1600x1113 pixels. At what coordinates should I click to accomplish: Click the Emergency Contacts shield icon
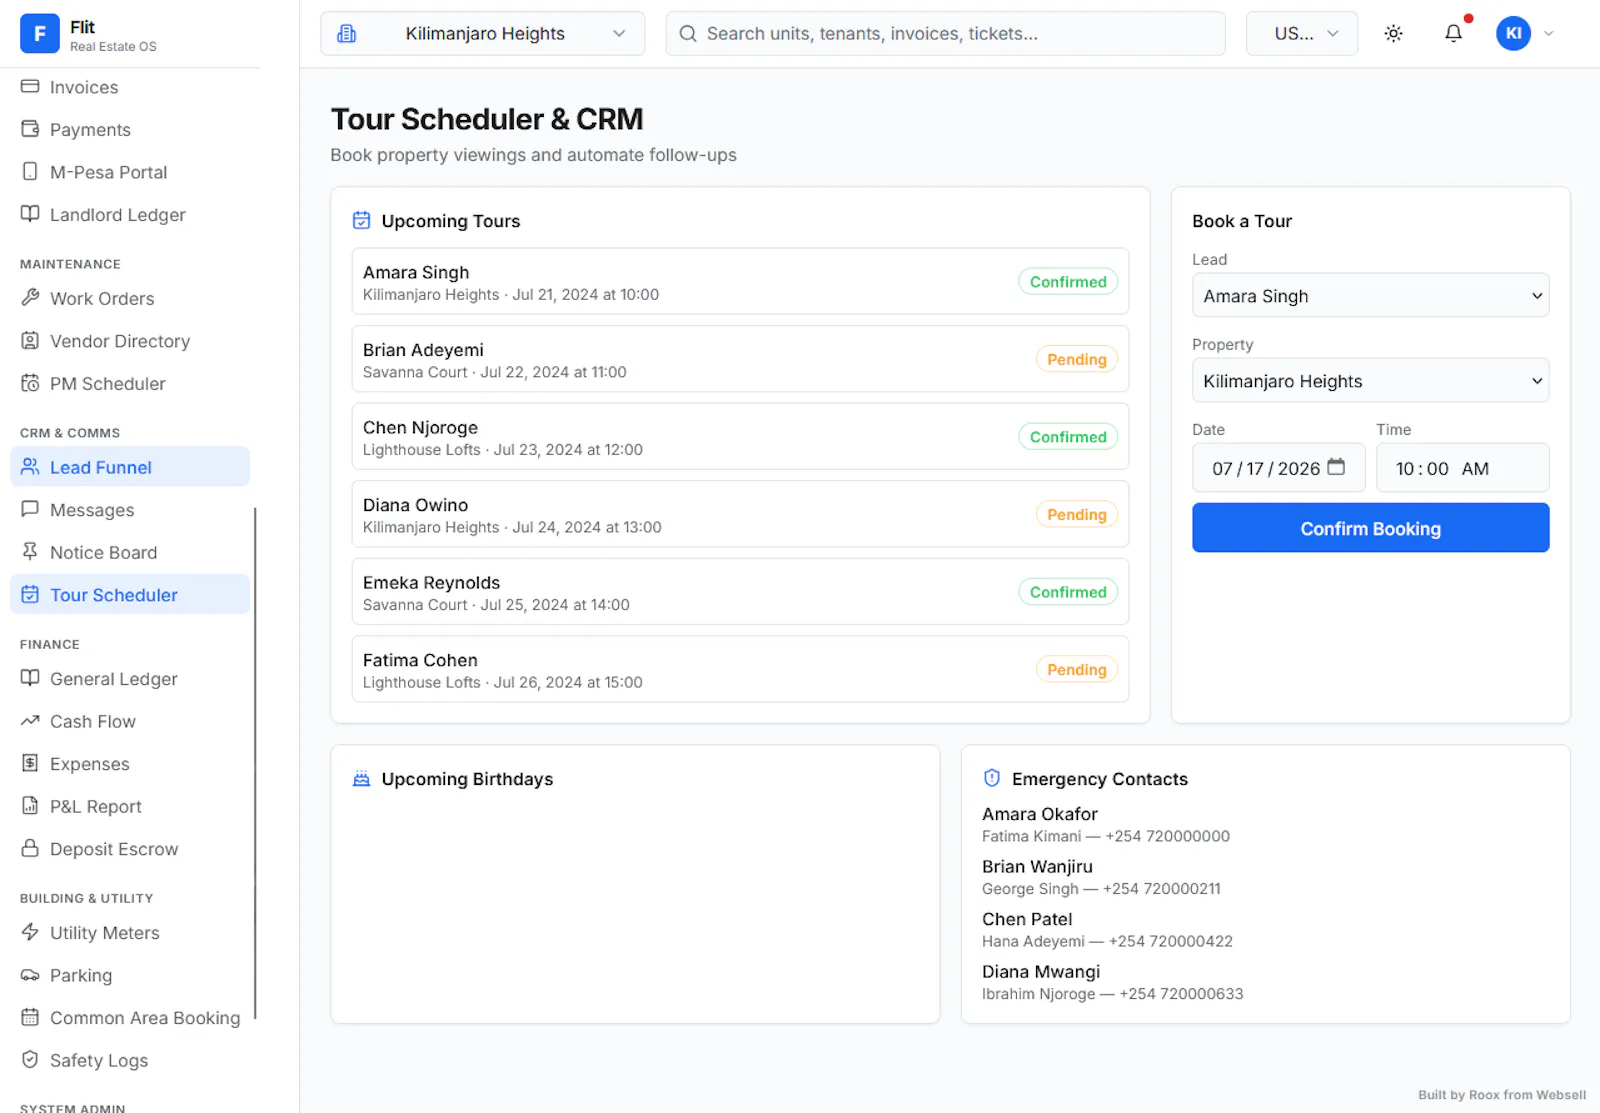992,778
